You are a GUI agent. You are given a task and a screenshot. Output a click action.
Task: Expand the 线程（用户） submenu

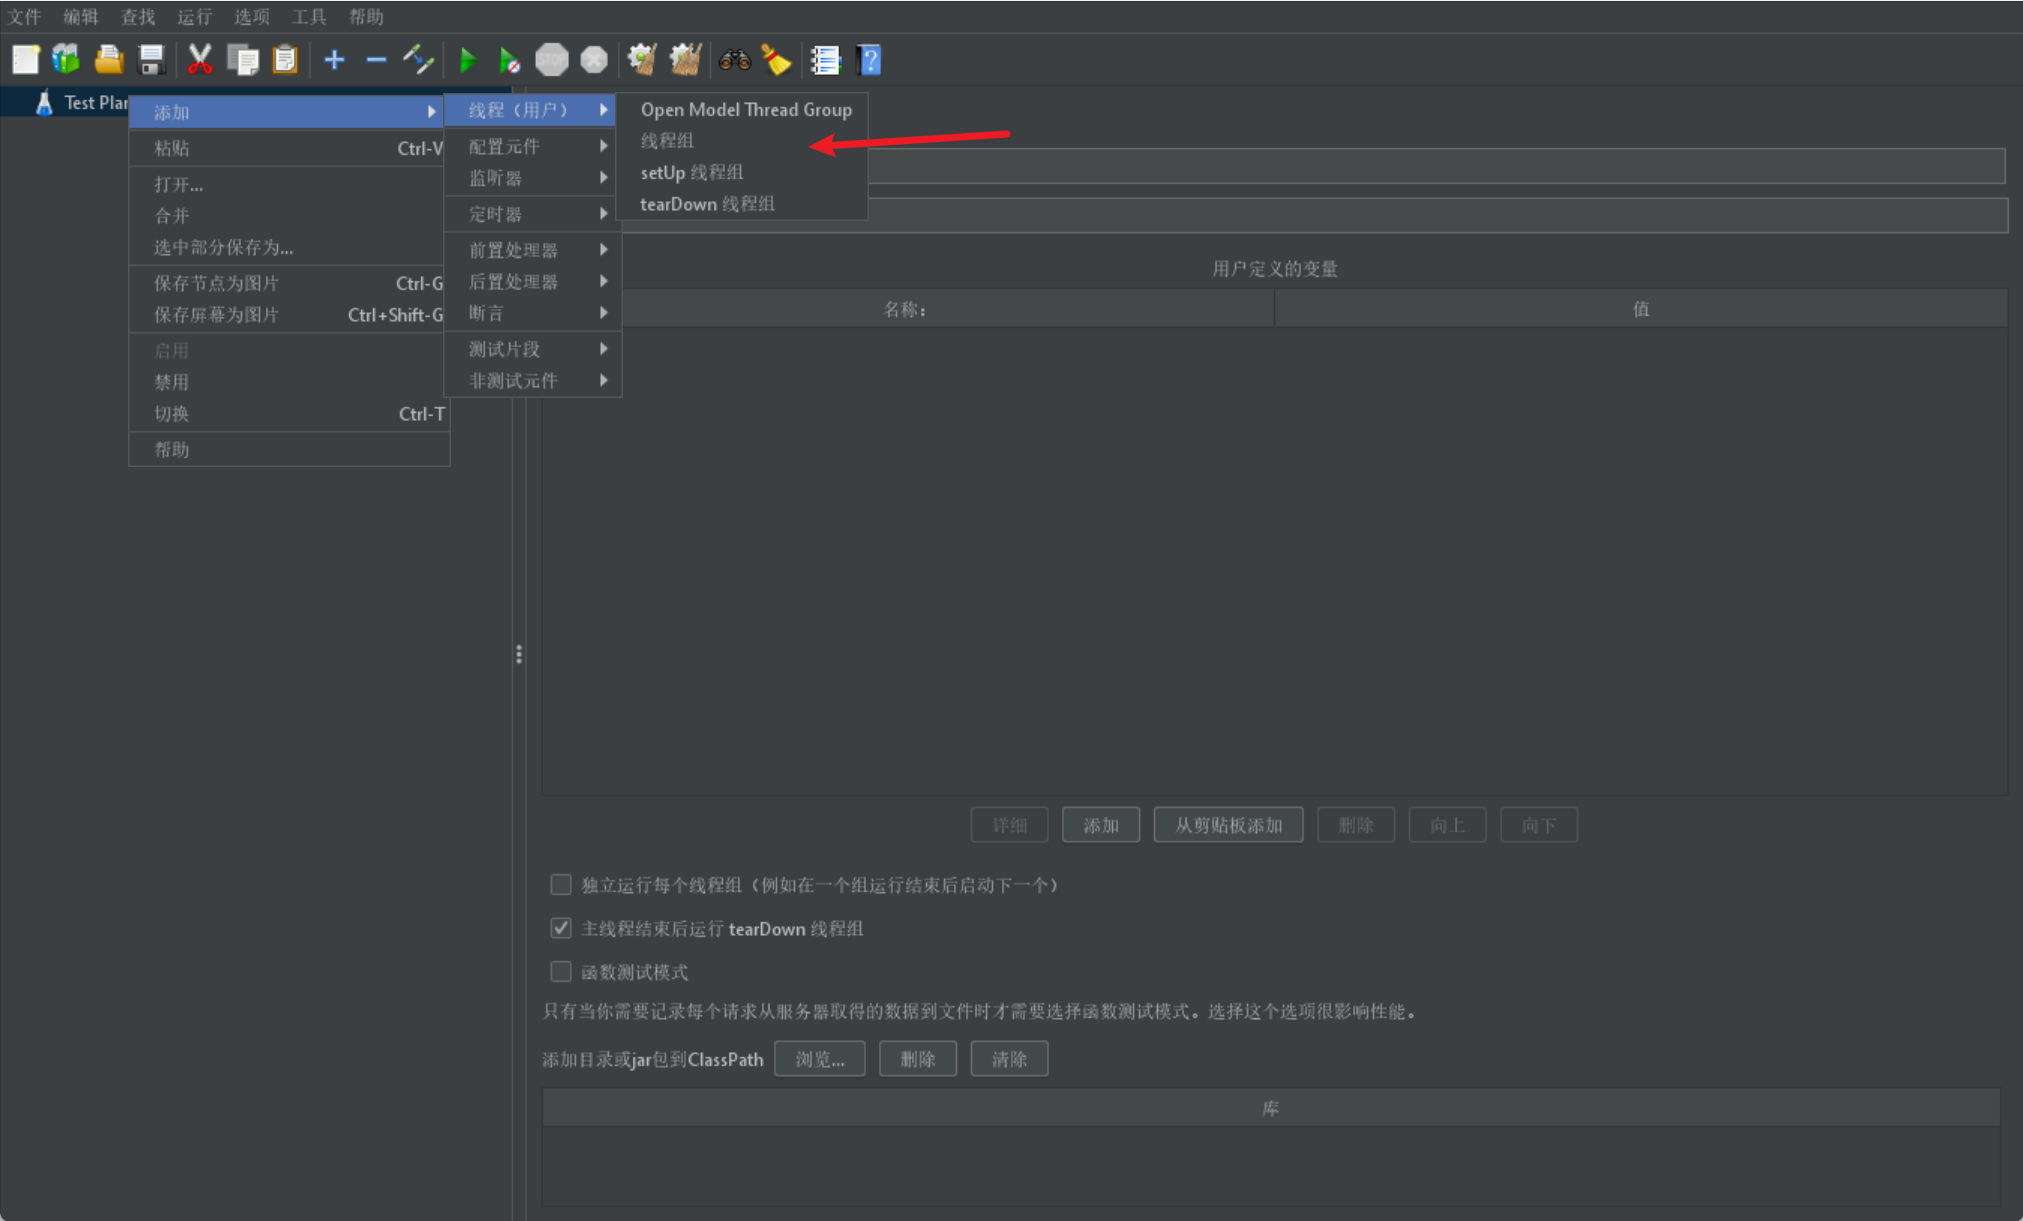(531, 110)
